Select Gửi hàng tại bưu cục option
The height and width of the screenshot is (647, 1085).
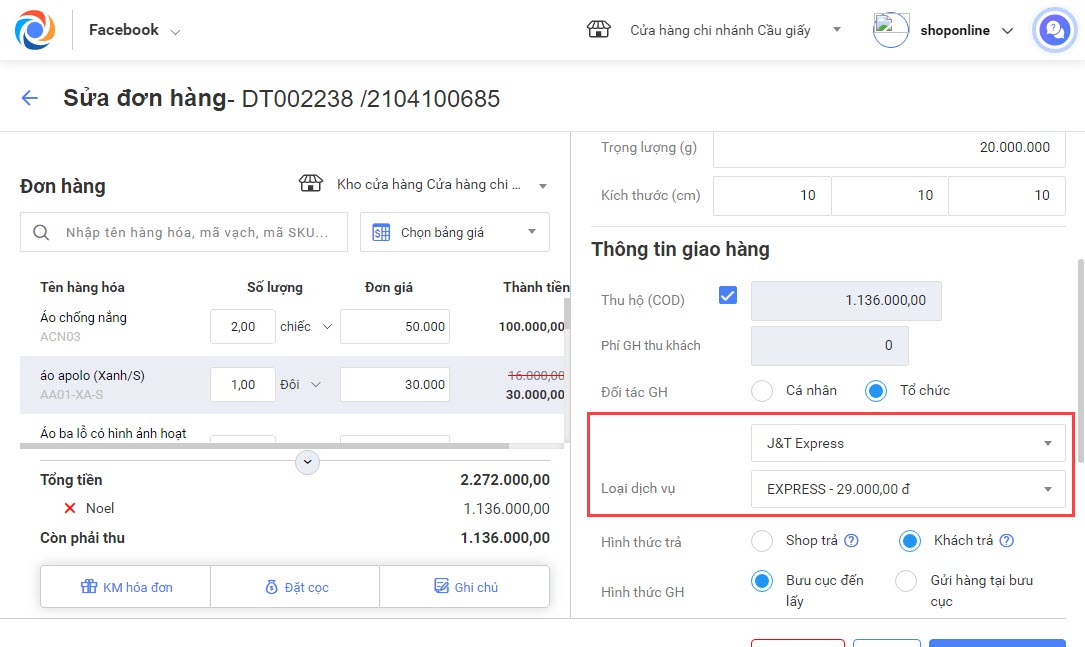tap(906, 581)
